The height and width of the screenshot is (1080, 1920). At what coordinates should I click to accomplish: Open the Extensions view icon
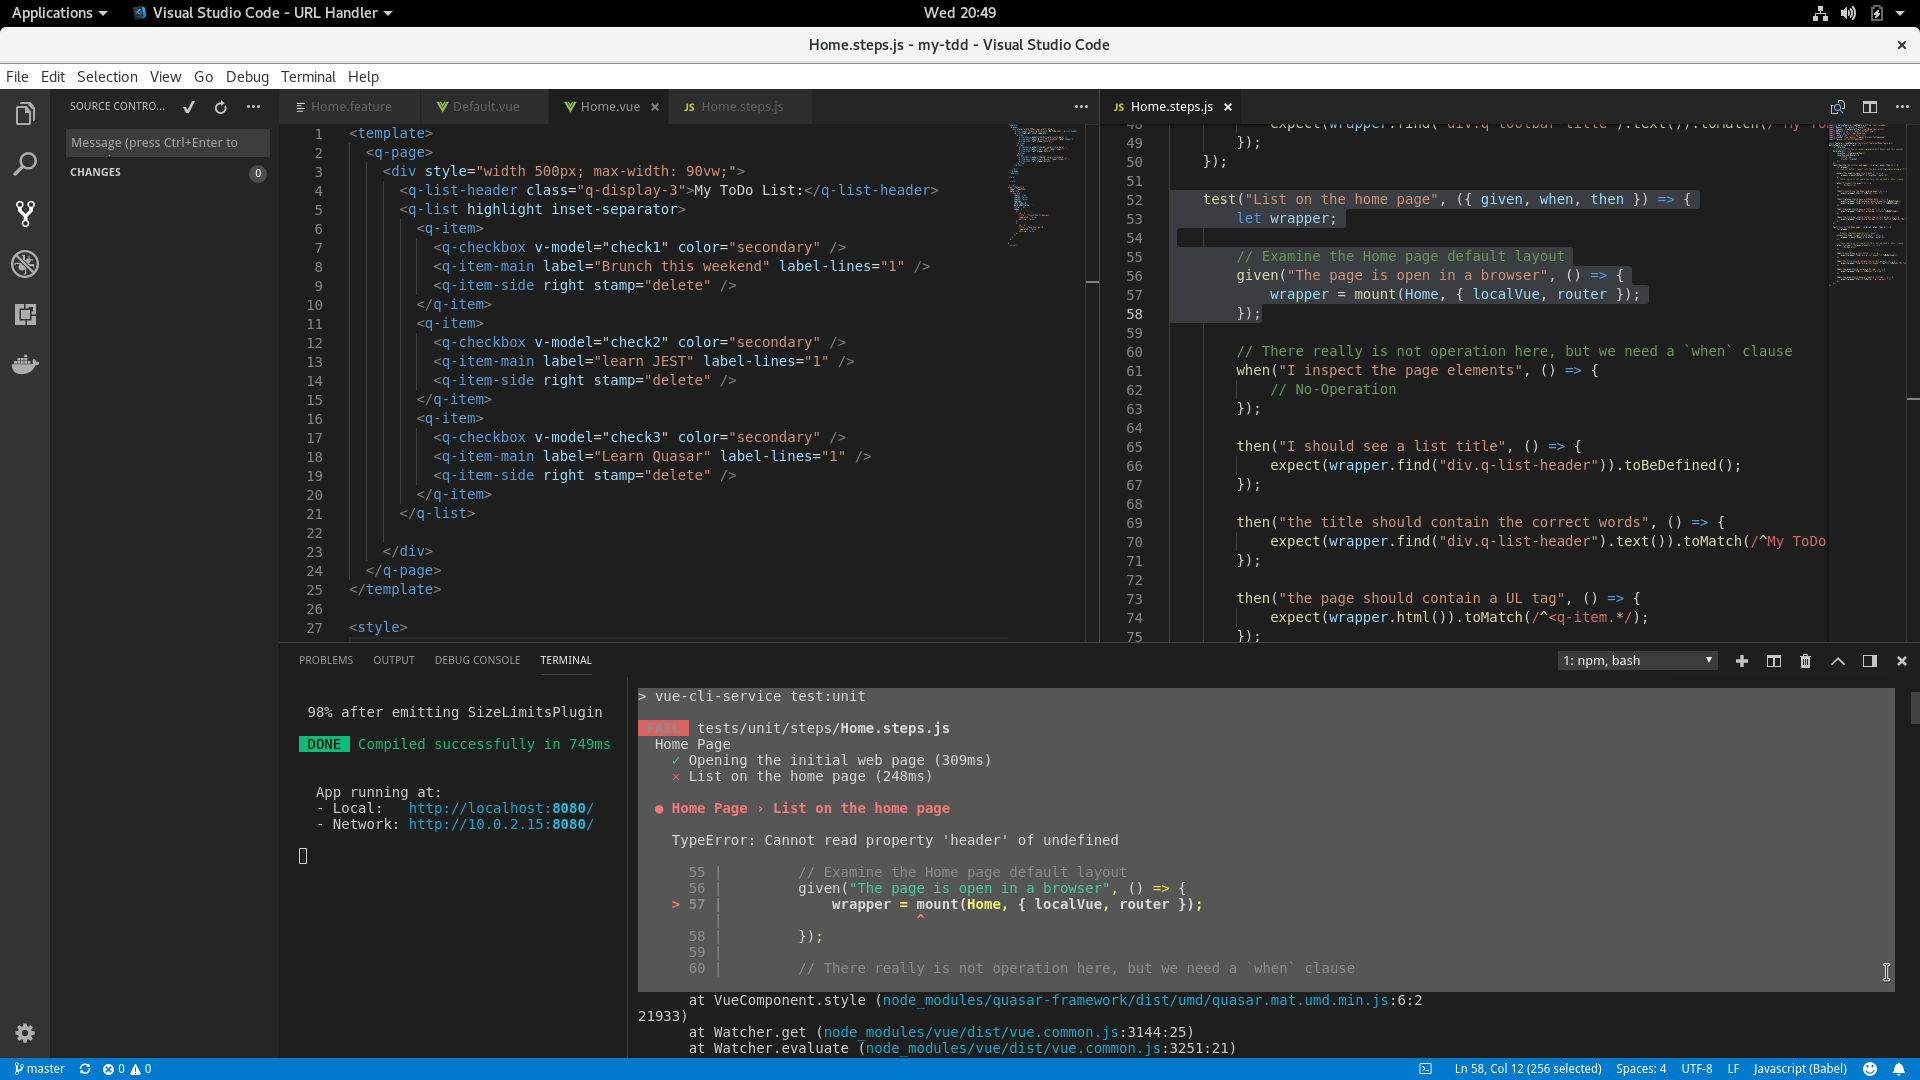25,314
